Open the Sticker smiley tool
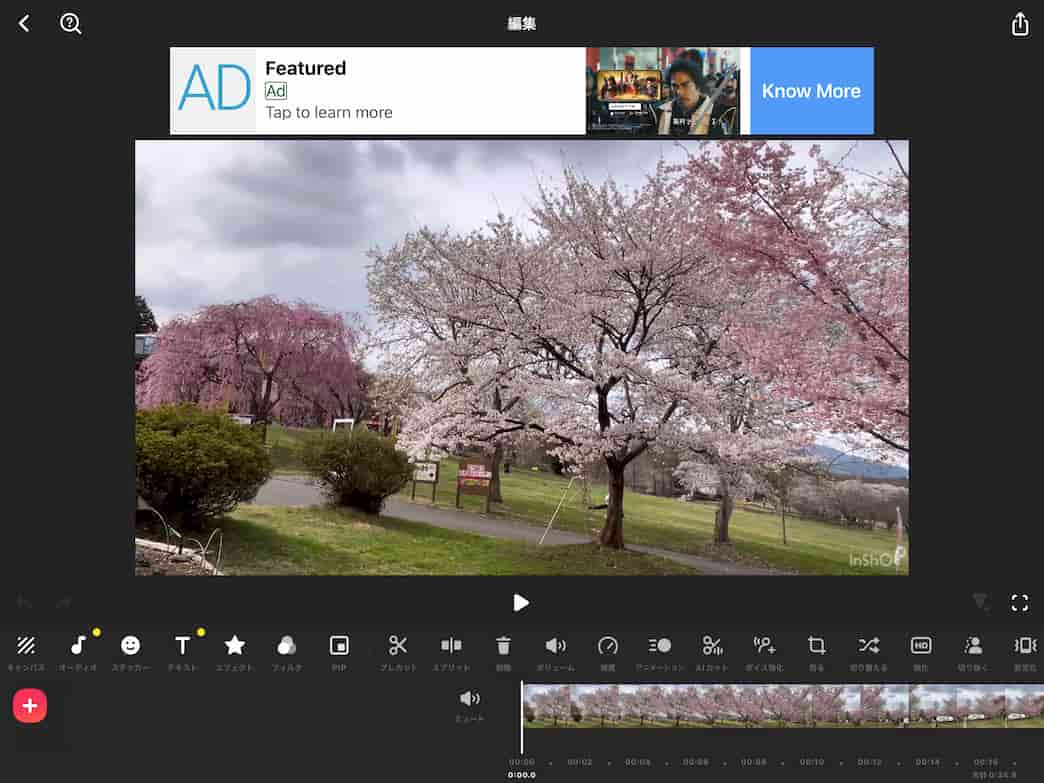This screenshot has height=783, width=1044. 130,646
